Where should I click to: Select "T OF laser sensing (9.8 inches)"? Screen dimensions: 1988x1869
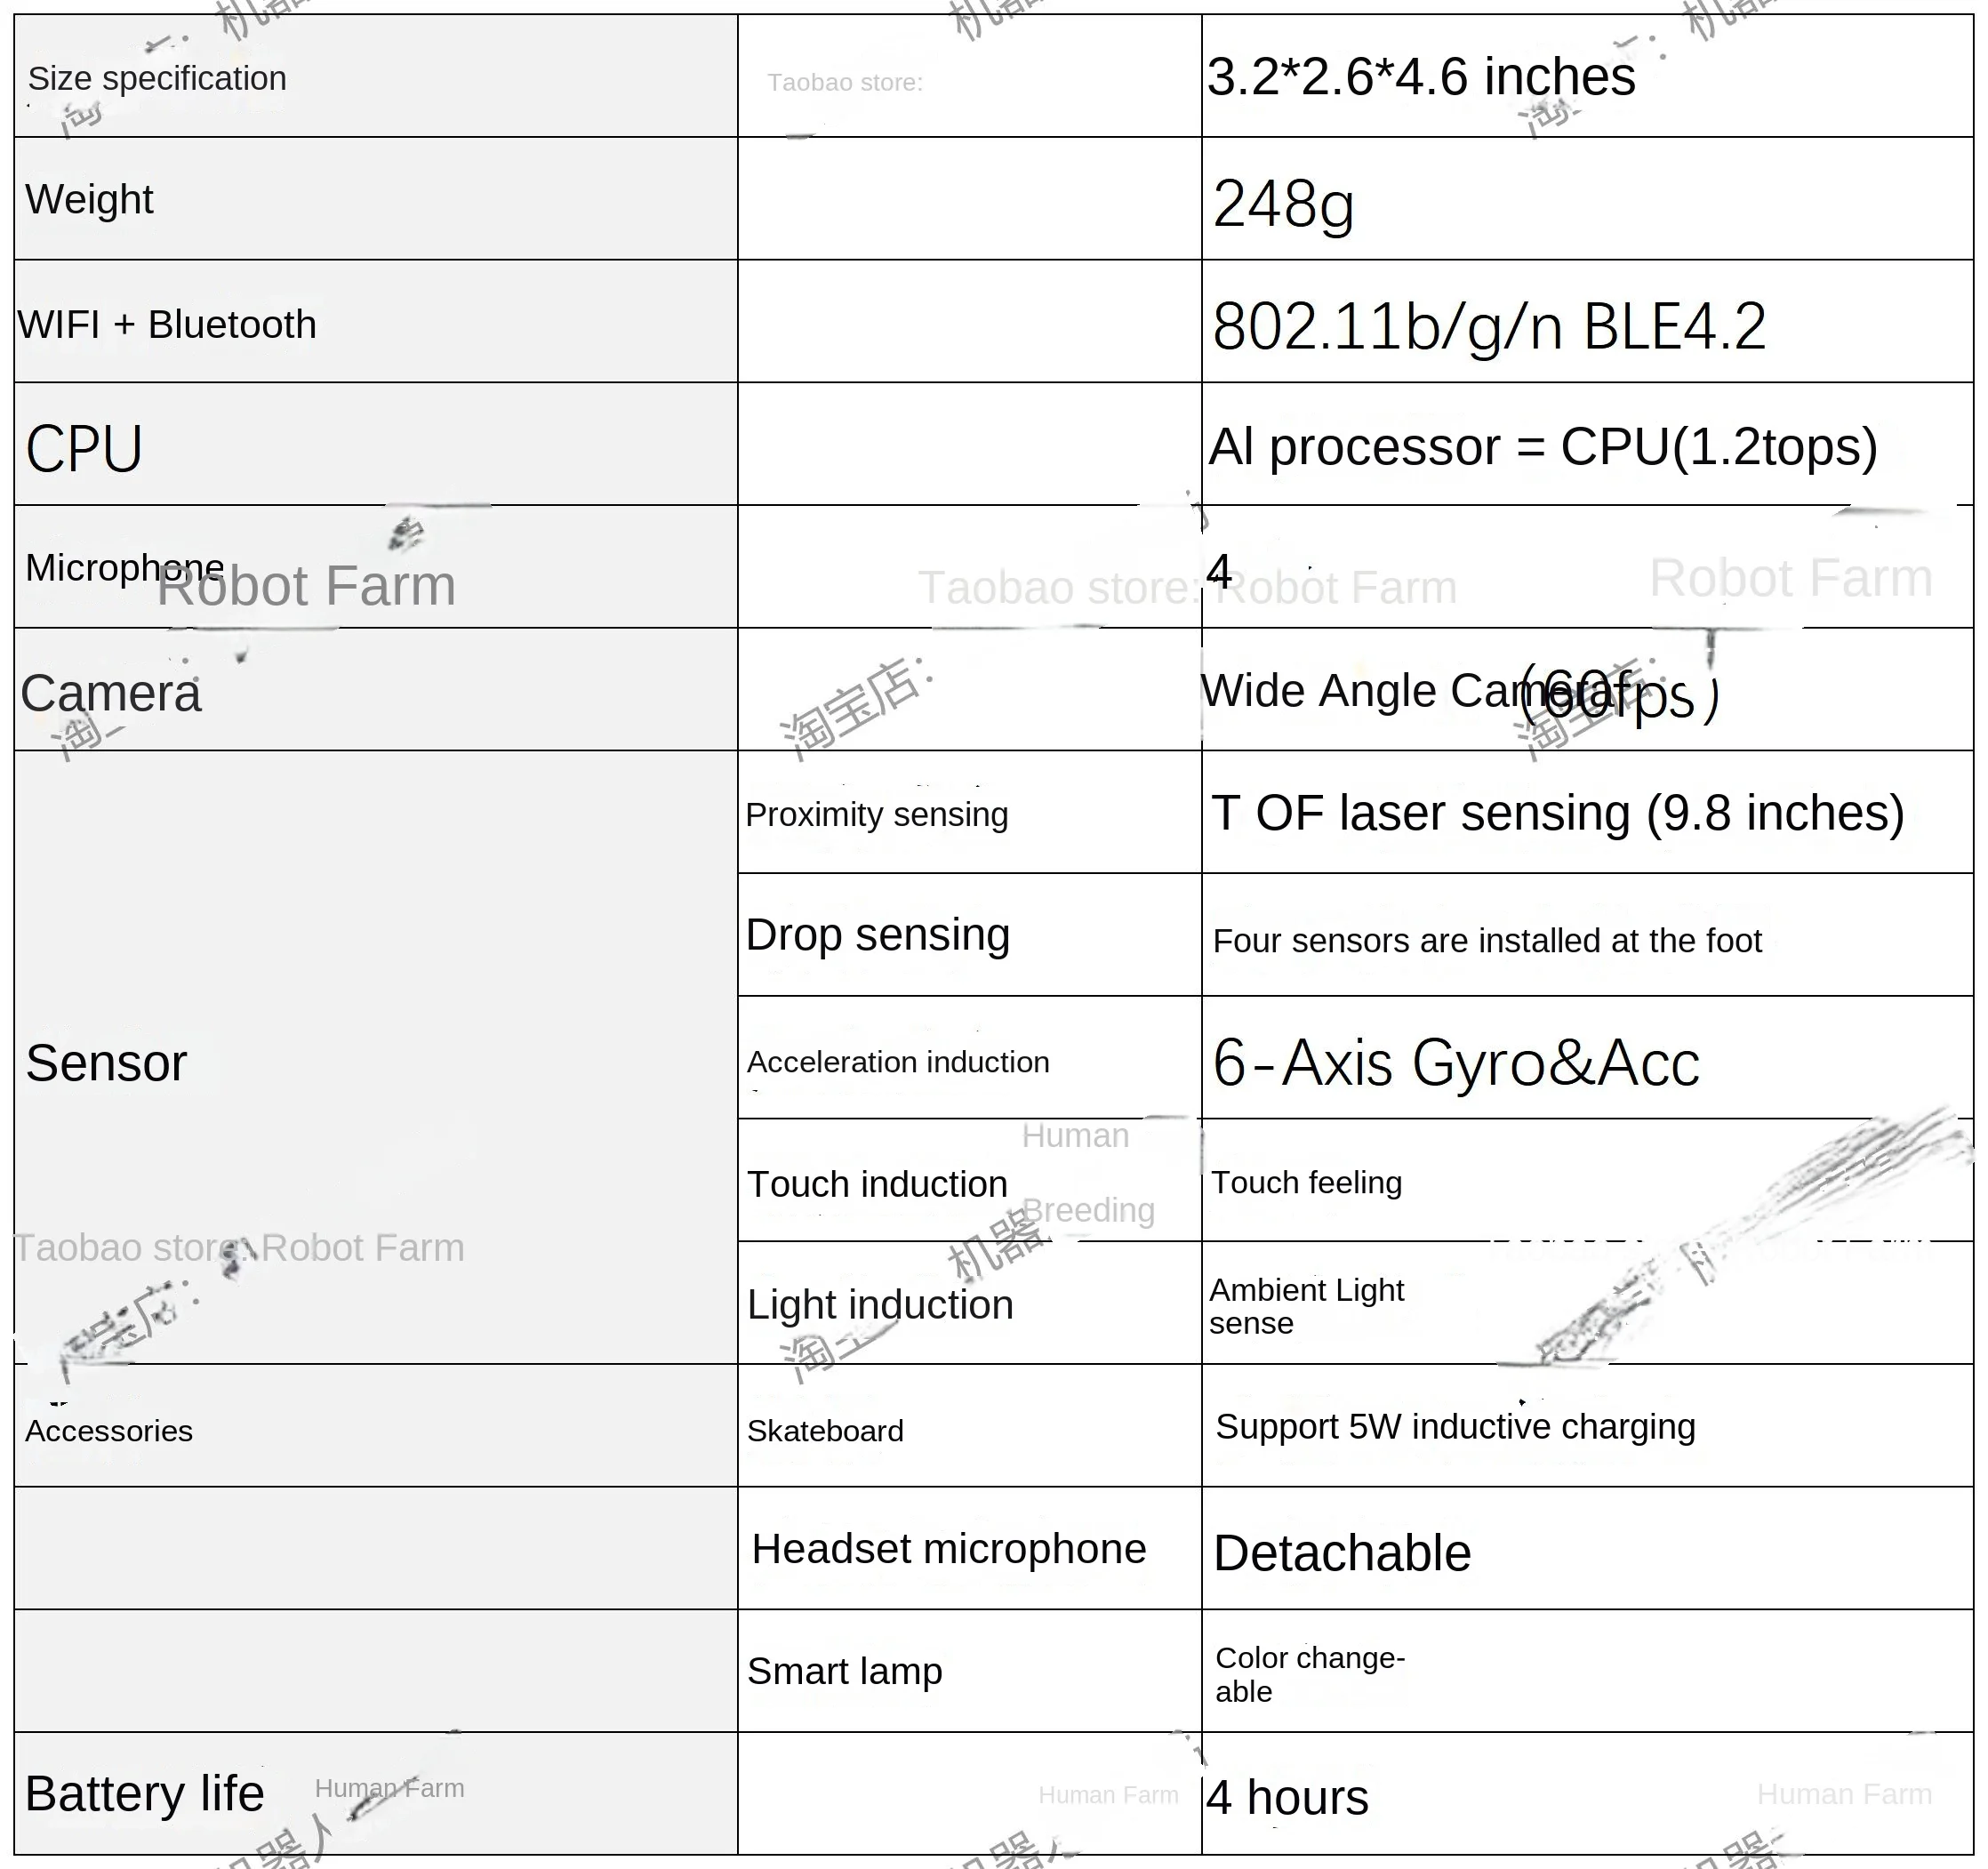pyautogui.click(x=1558, y=813)
